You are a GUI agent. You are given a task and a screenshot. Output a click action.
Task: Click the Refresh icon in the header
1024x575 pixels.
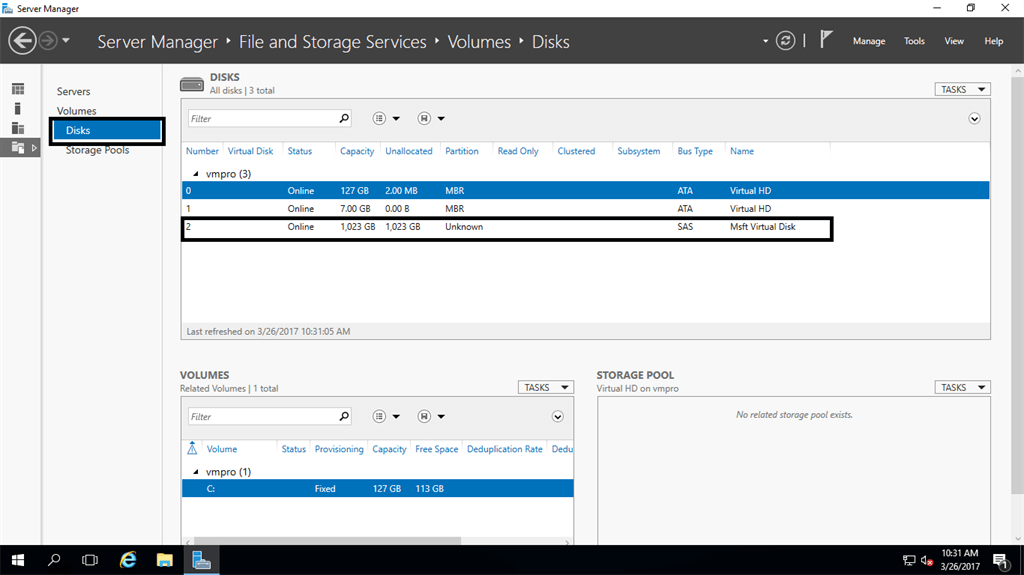click(x=786, y=41)
